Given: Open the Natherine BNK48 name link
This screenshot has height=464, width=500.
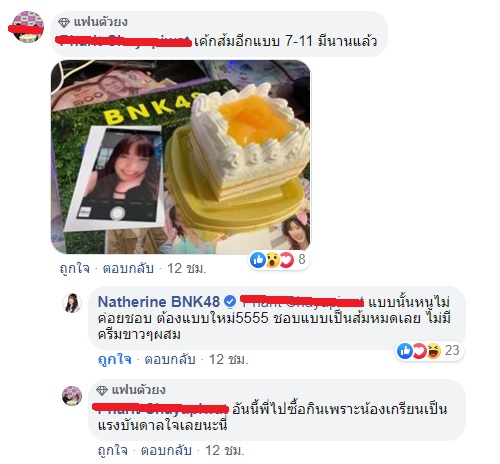Looking at the screenshot, I should [159, 302].
